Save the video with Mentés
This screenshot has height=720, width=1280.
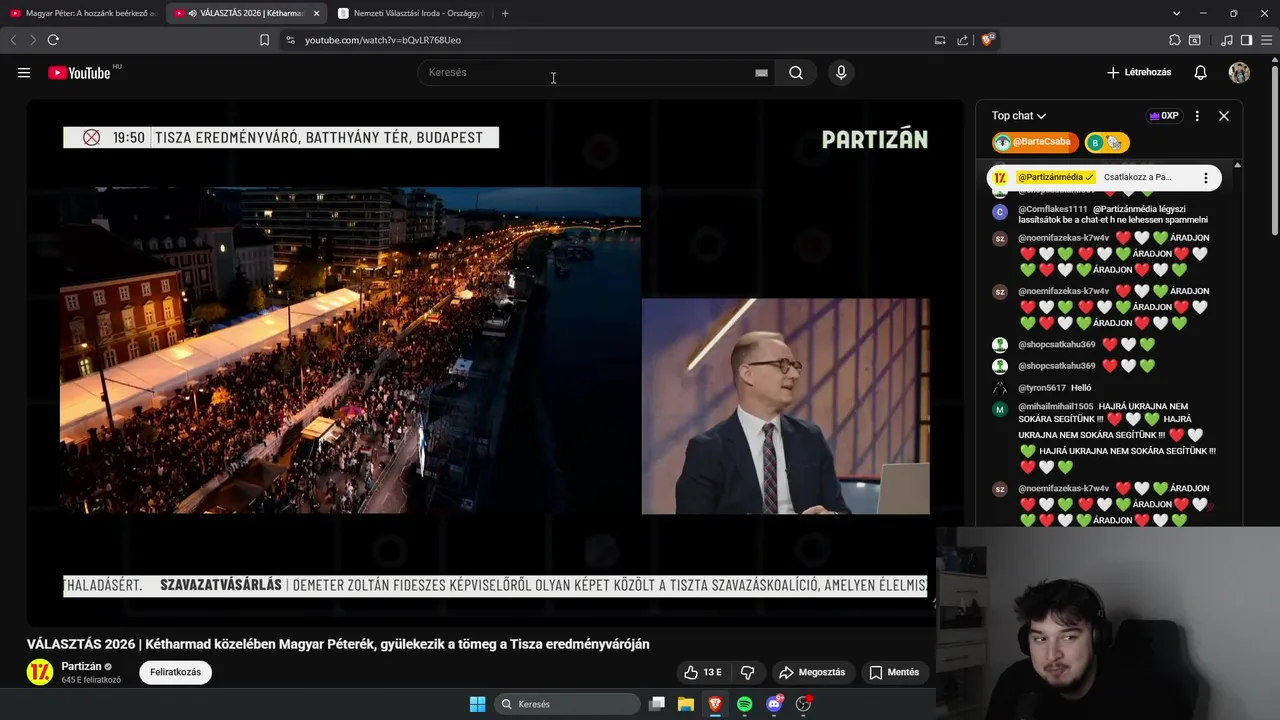[894, 672]
